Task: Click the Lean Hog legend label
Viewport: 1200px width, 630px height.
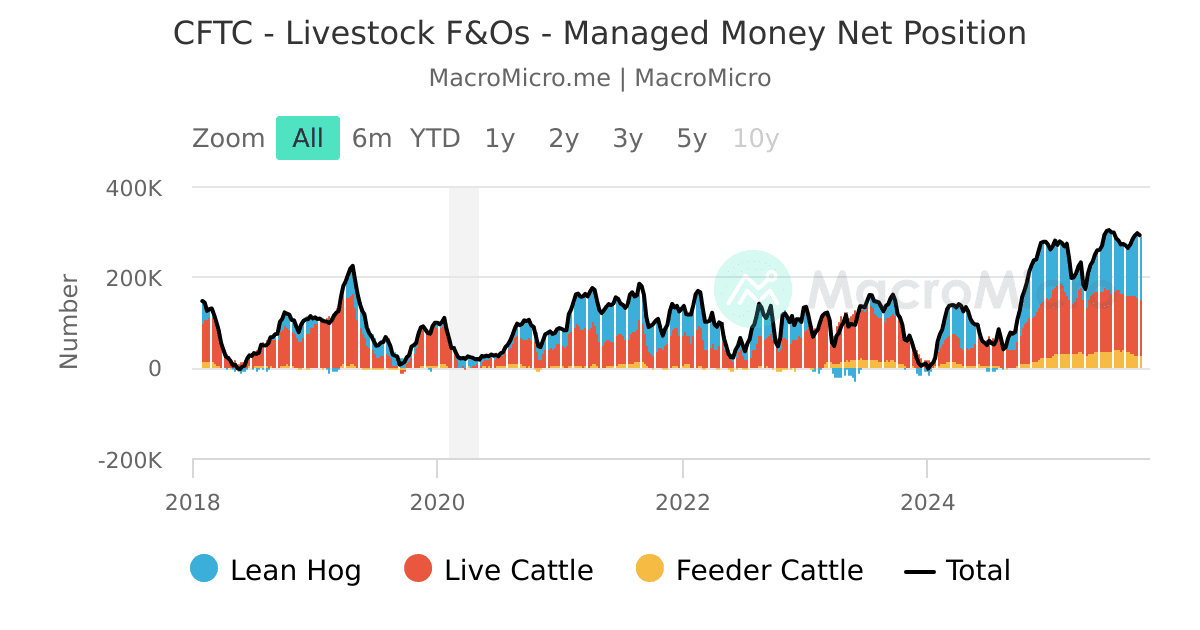Action: click(296, 571)
